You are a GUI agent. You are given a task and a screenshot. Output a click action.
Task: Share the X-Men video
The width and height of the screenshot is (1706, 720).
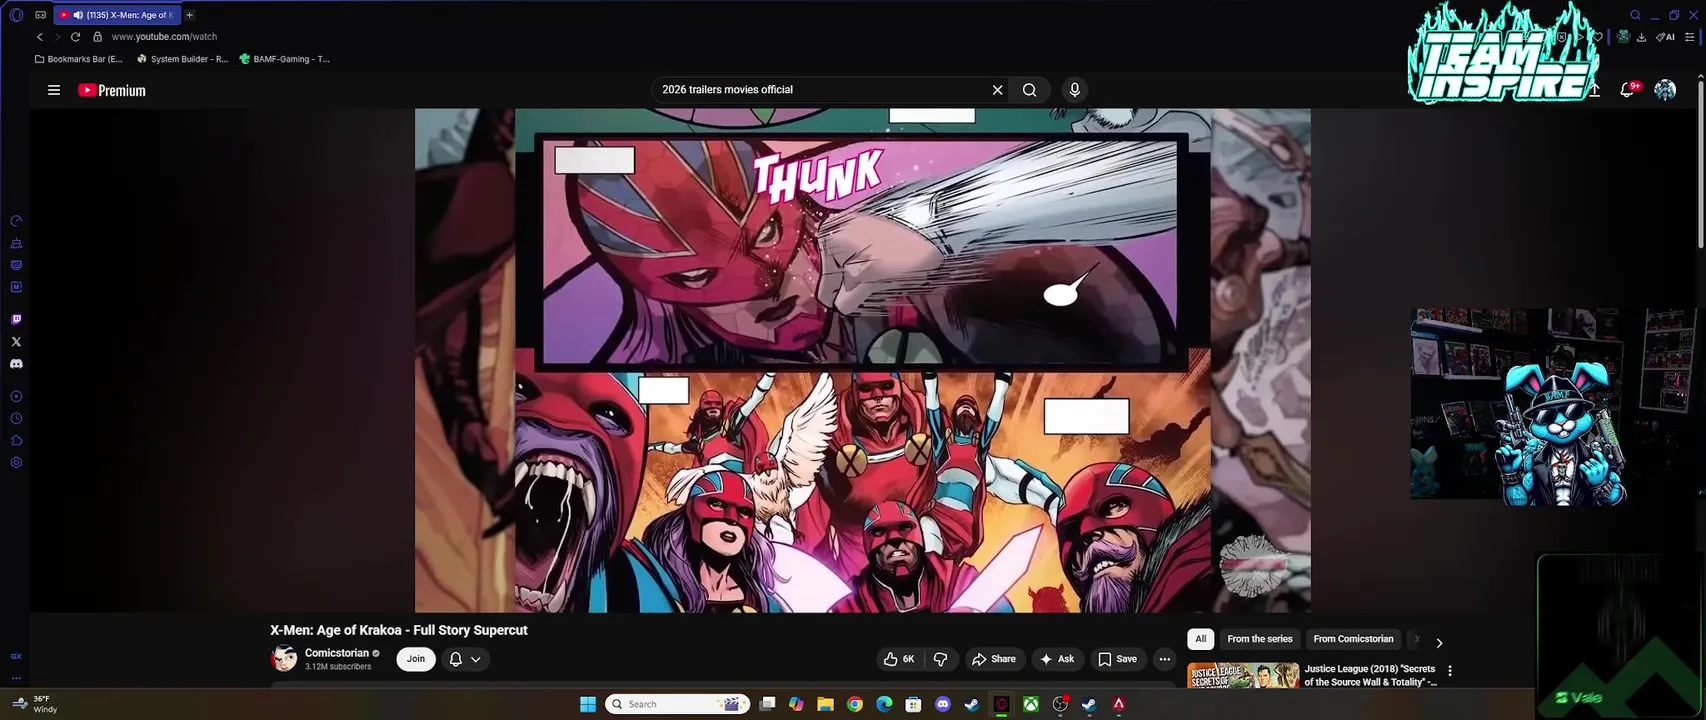(x=994, y=659)
